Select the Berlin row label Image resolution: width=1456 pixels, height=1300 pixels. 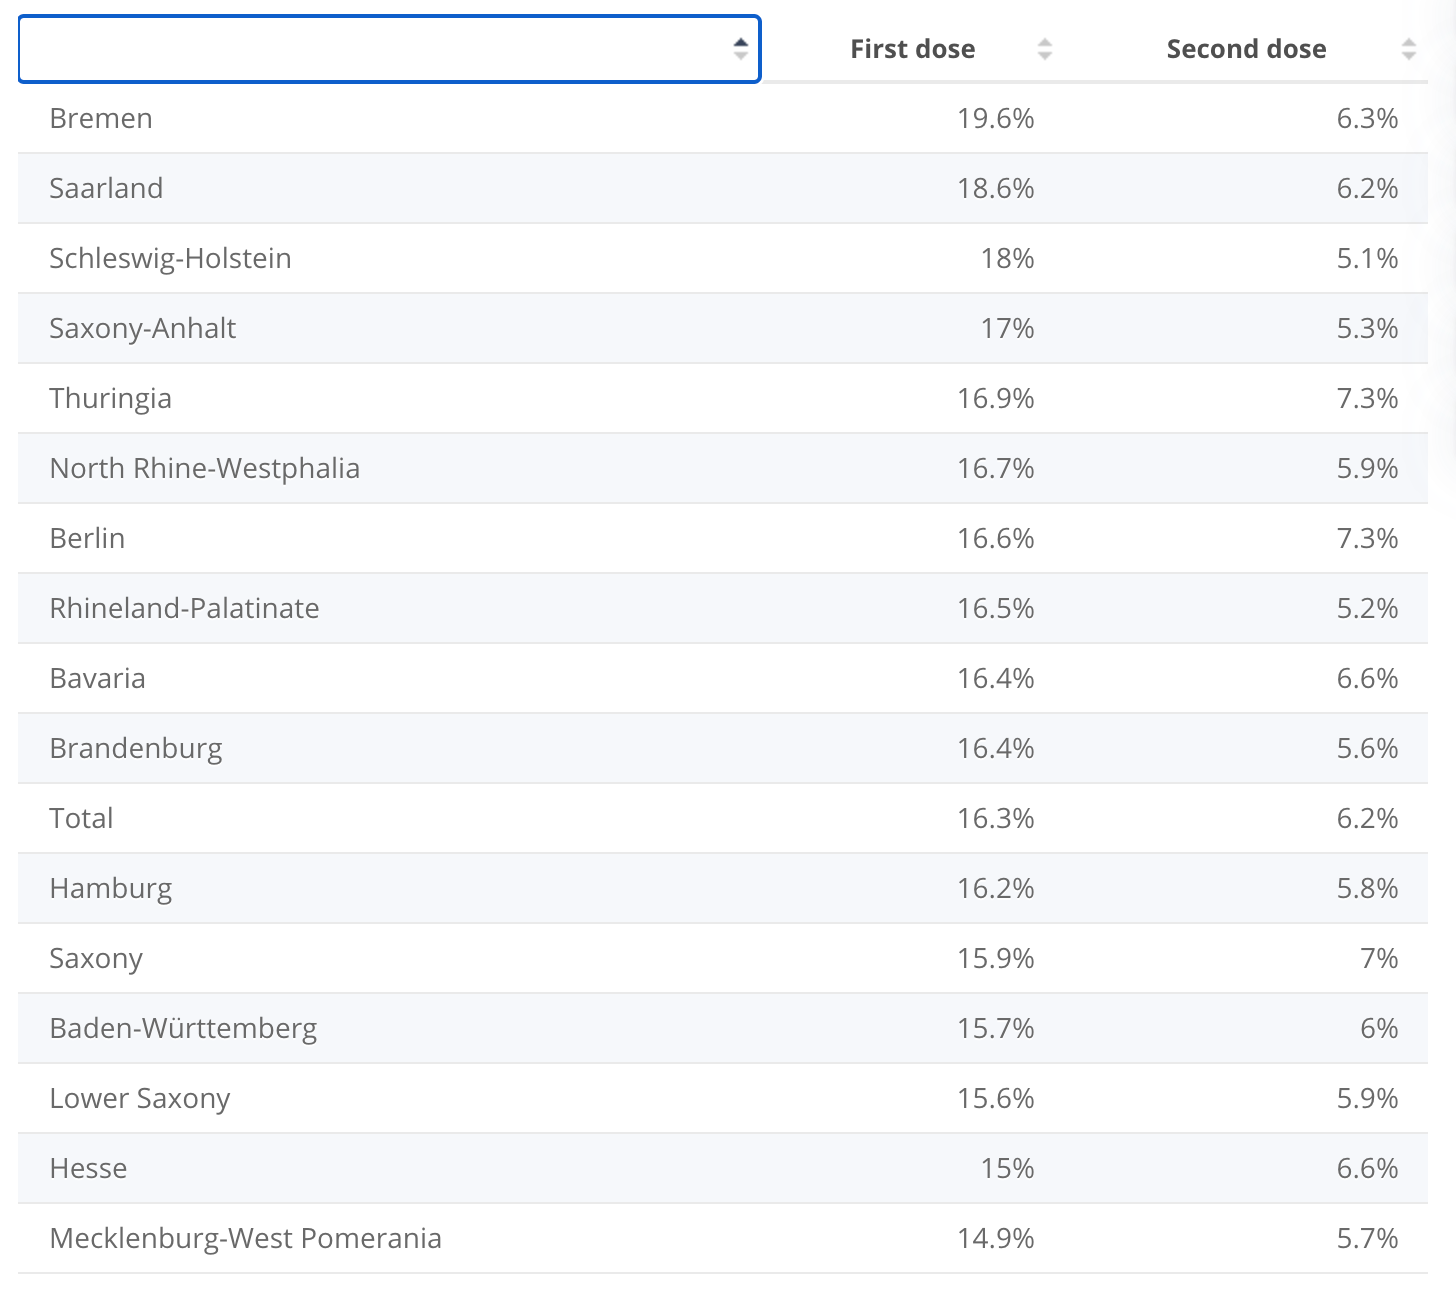coord(87,538)
